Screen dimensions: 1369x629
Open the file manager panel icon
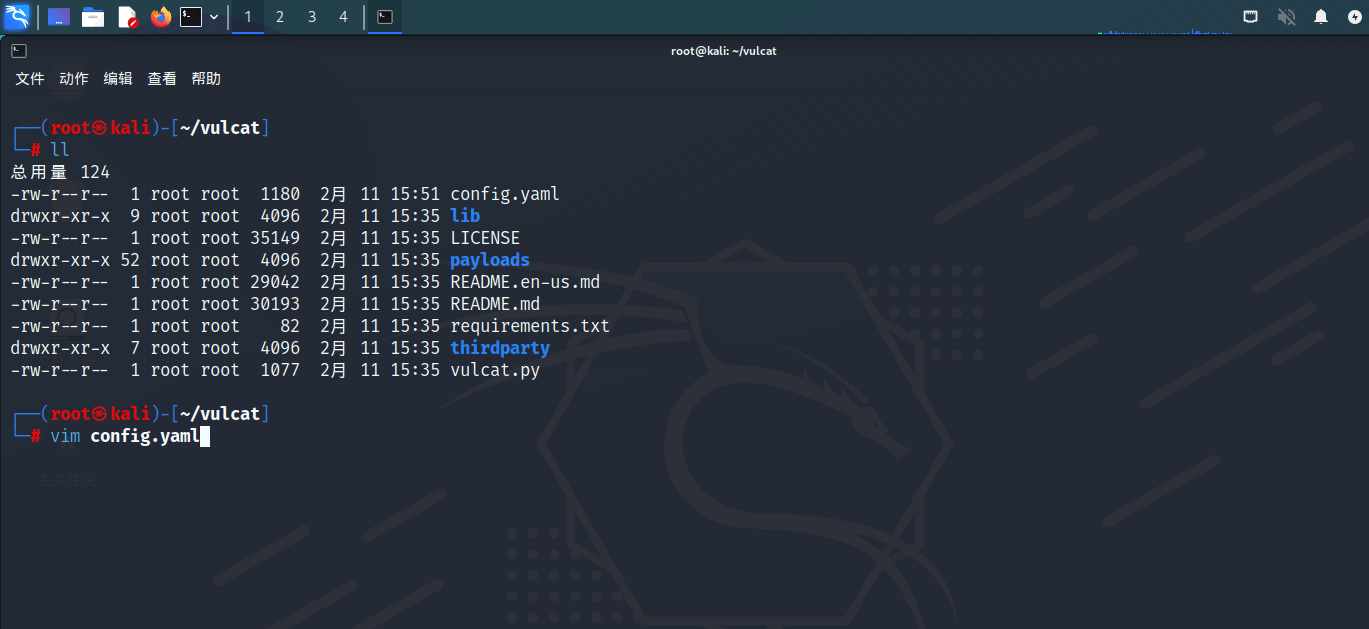click(93, 17)
